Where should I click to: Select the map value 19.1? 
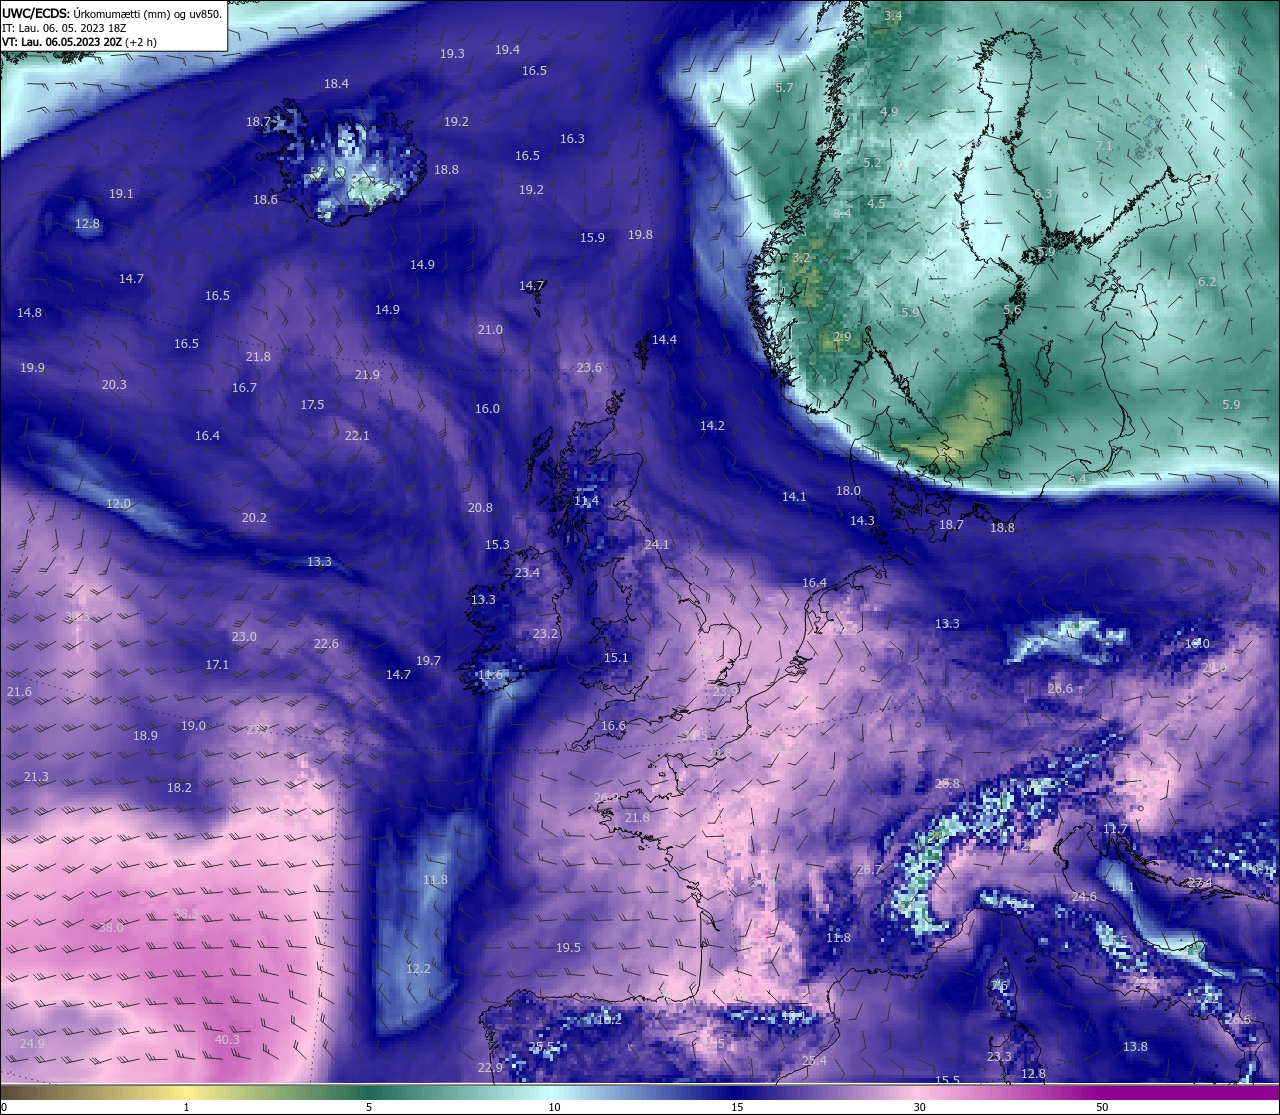(x=122, y=194)
